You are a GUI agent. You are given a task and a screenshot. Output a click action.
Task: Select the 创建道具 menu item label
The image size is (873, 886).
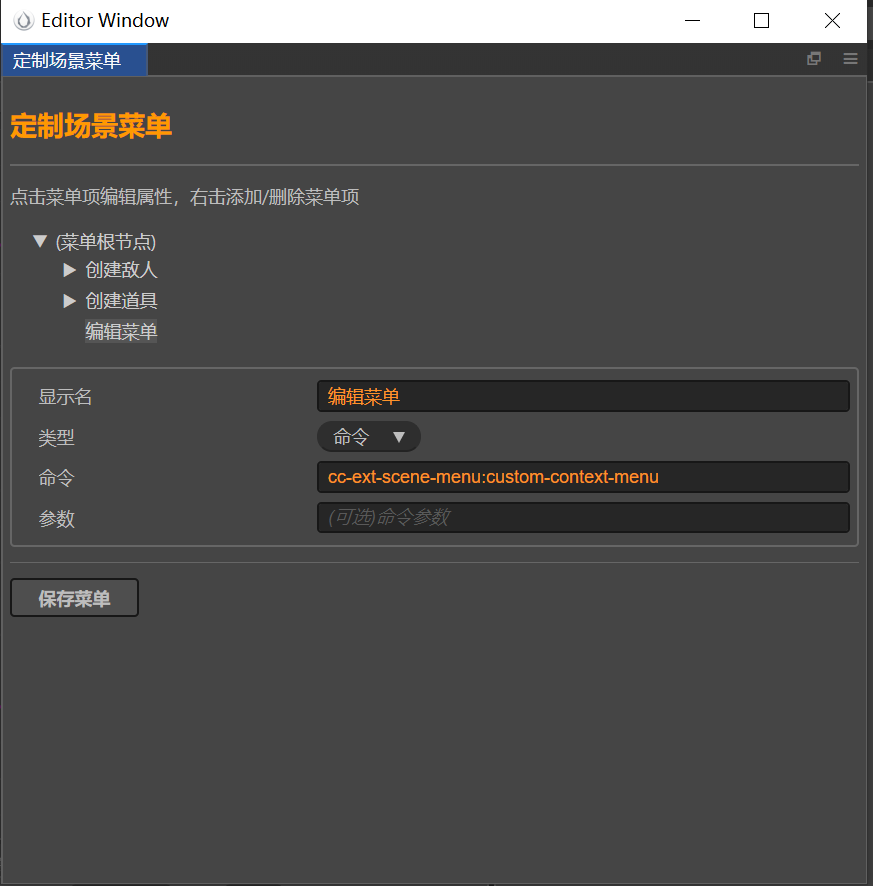point(121,301)
